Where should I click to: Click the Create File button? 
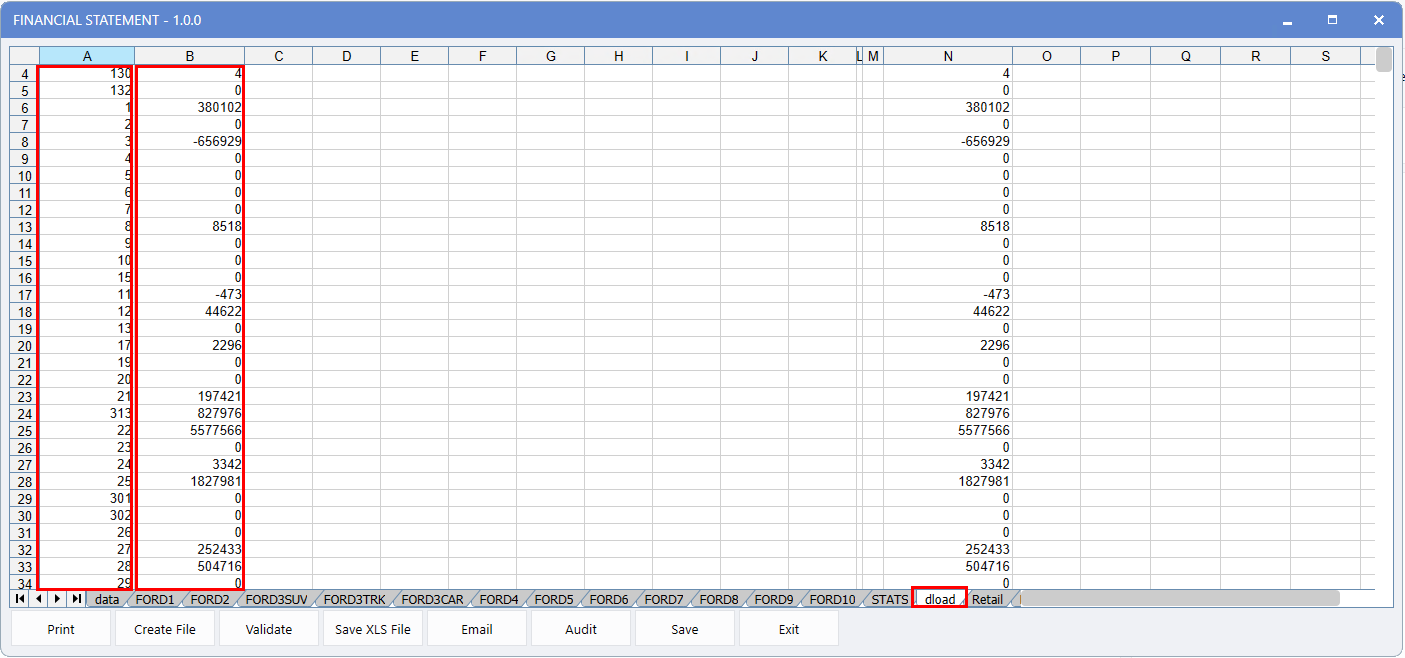click(x=165, y=629)
